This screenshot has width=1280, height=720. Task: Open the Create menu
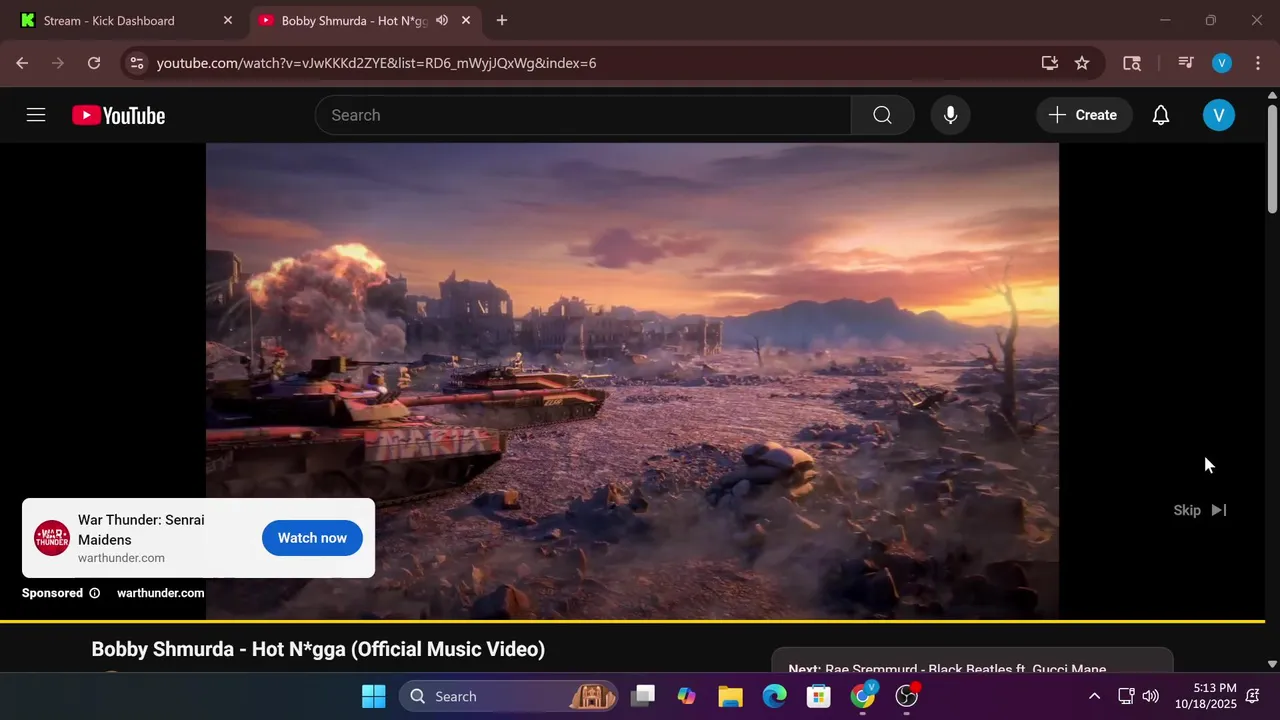coord(1083,115)
